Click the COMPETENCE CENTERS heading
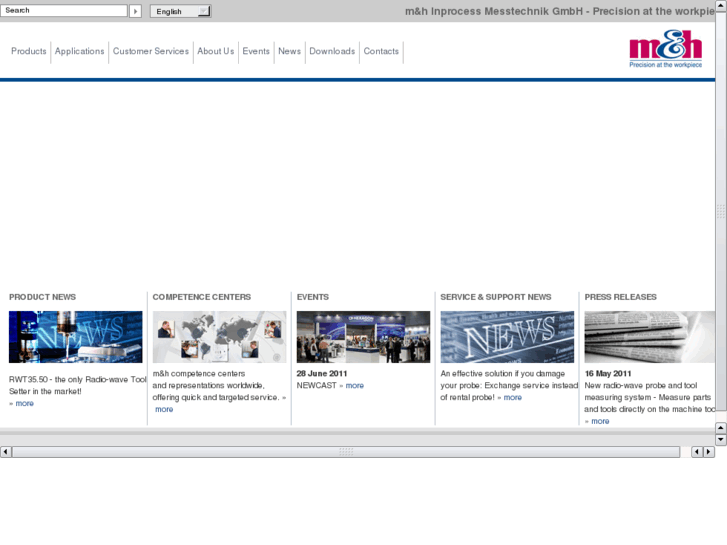This screenshot has height=545, width=727. (x=202, y=297)
